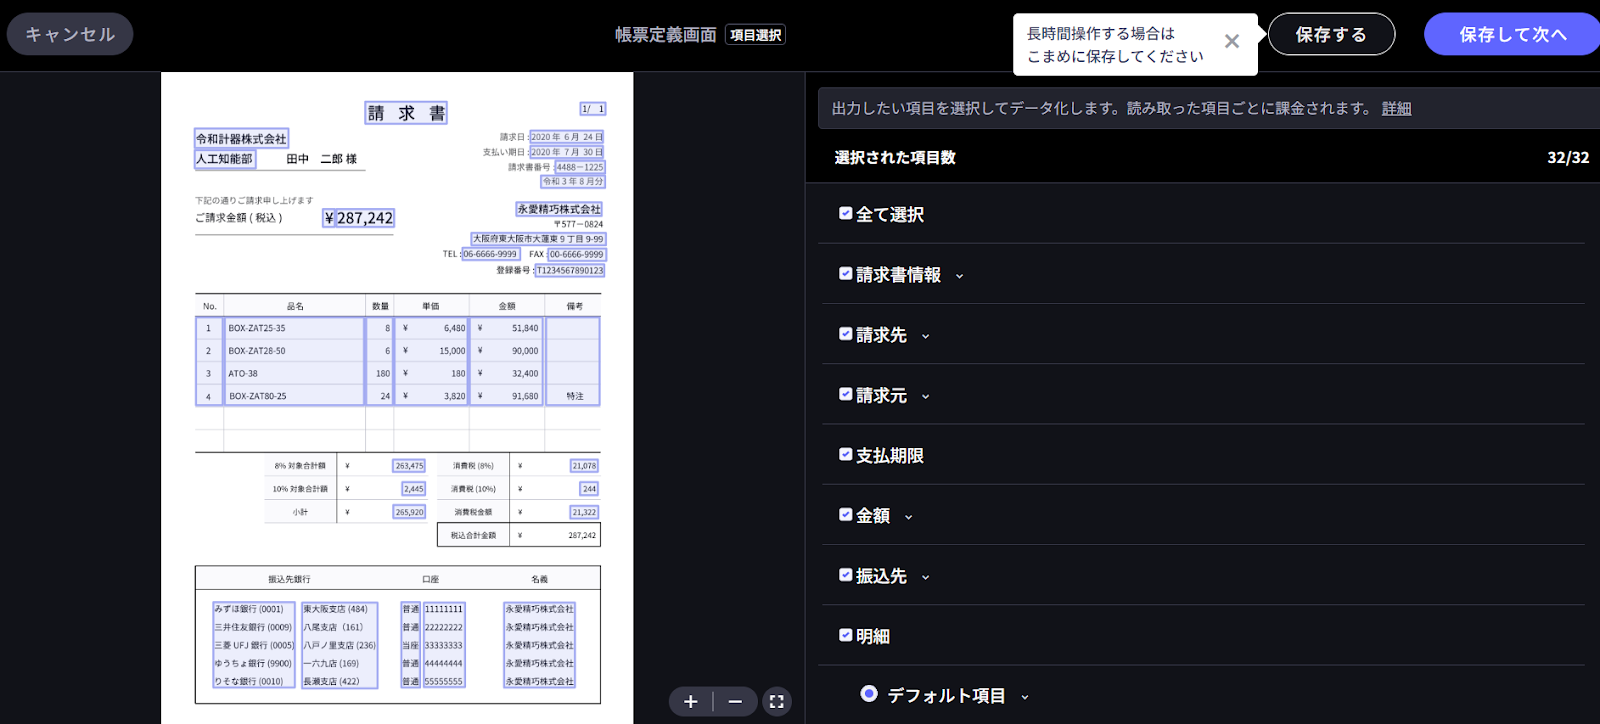Screen dimensions: 1600x724
Task: Select the FAX 00-6666-9999 field
Action: [576, 254]
